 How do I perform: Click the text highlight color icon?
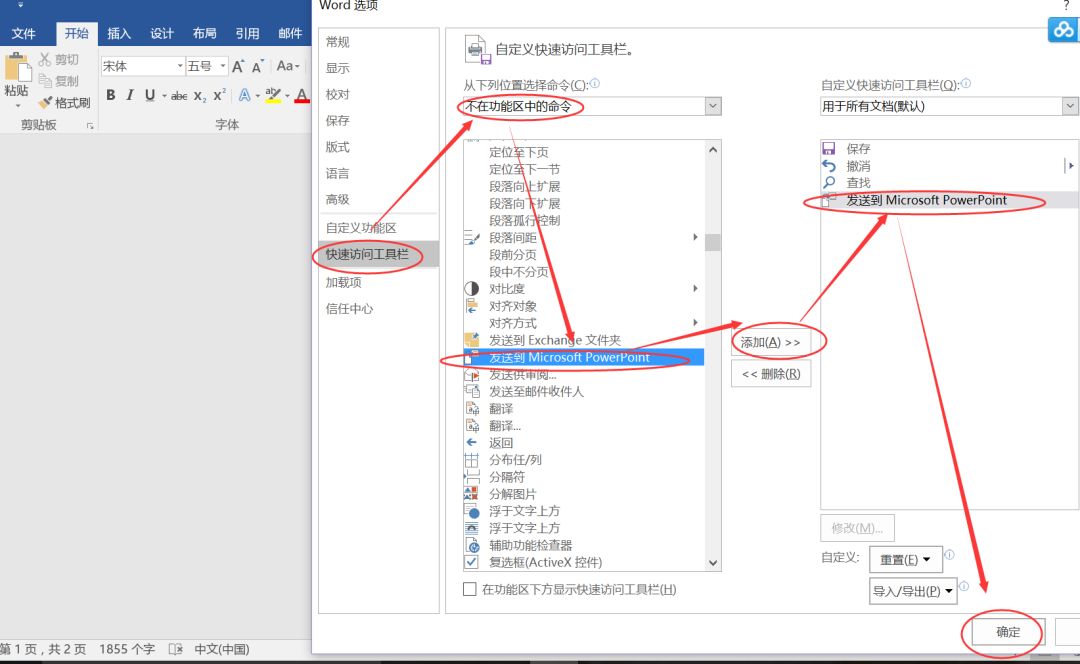(x=273, y=95)
